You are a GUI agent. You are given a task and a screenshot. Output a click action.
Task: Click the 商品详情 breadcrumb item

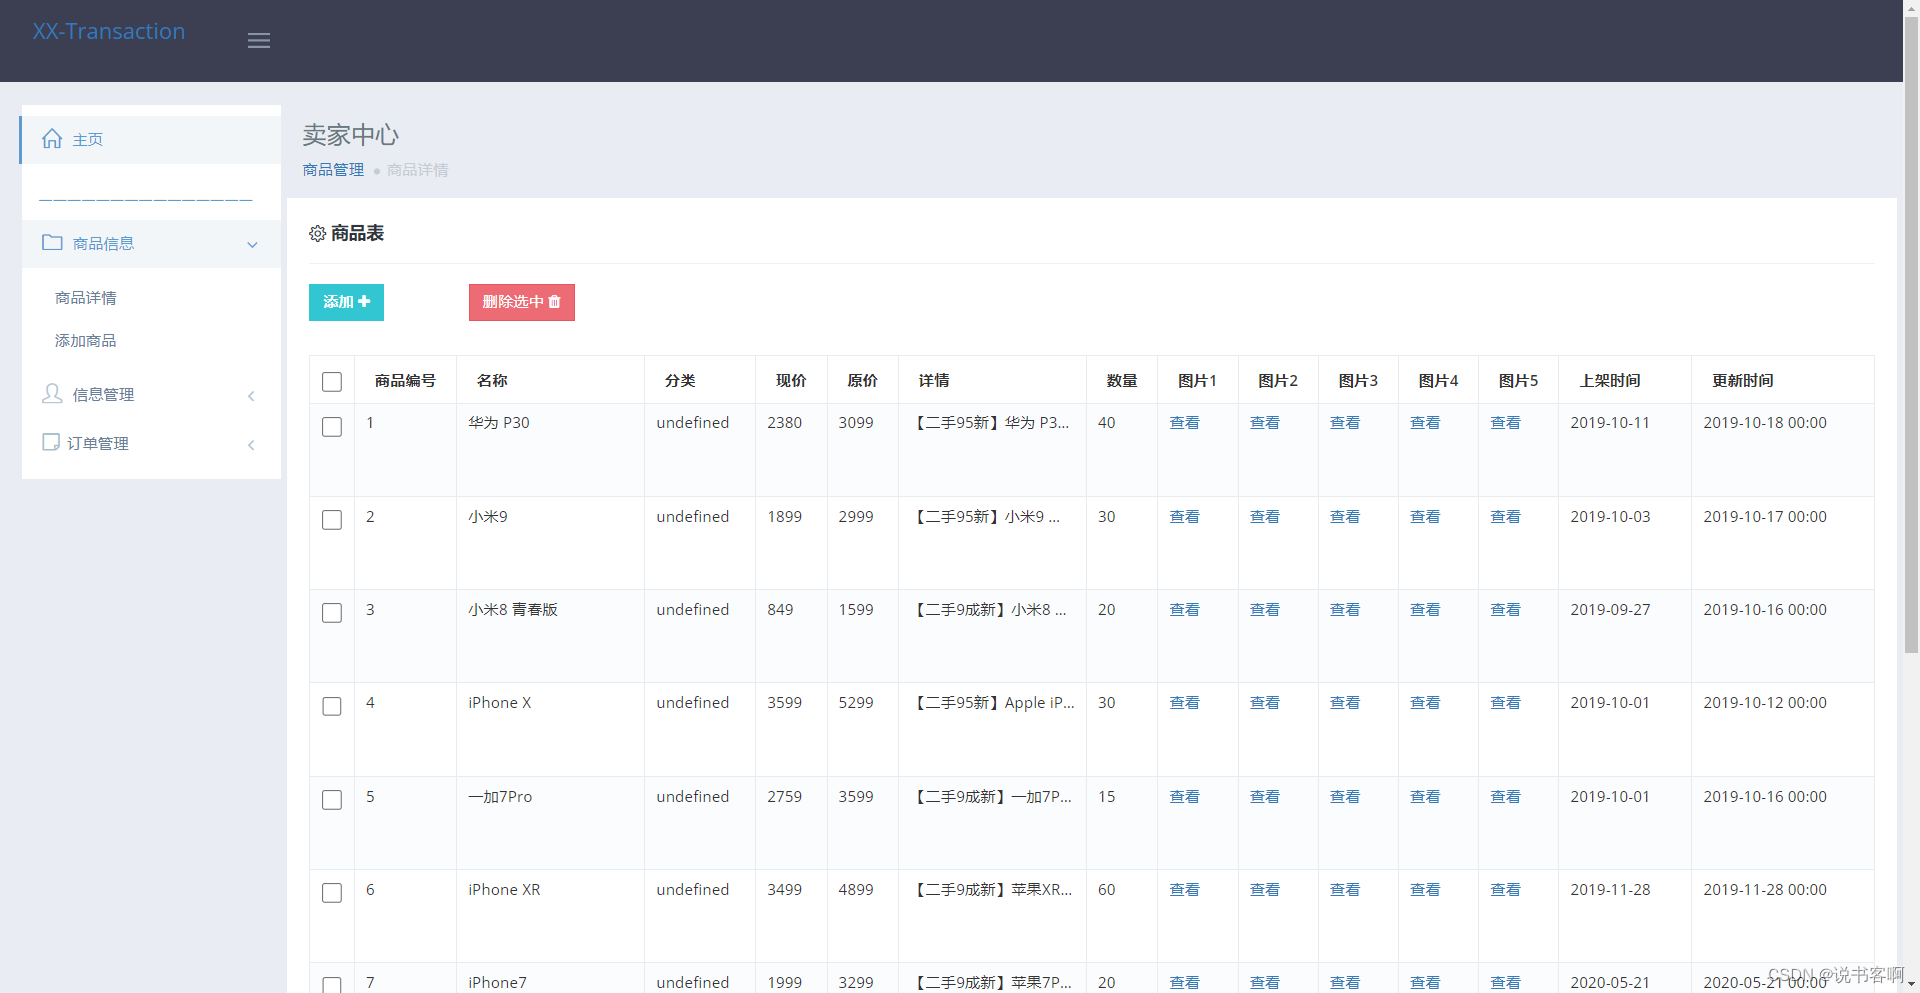(x=417, y=170)
